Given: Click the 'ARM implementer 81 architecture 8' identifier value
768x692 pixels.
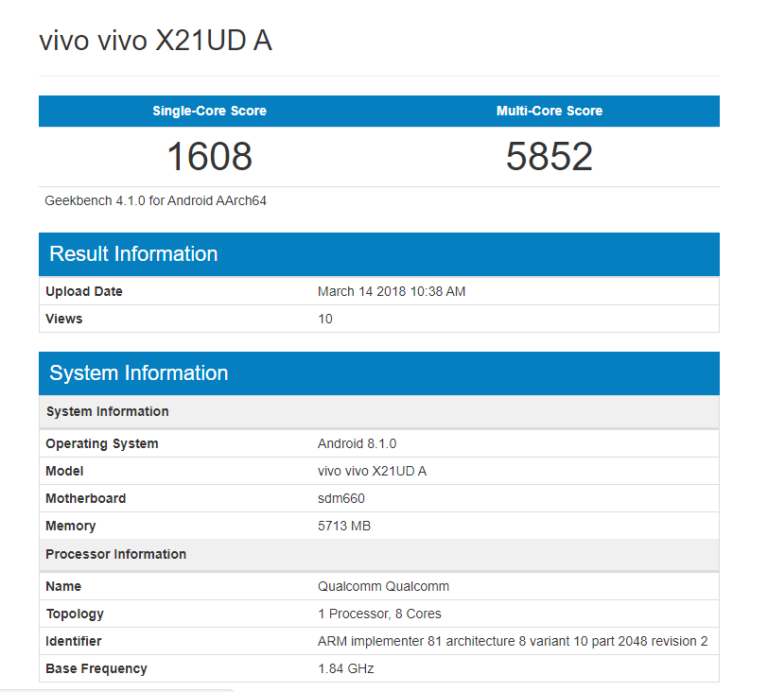Looking at the screenshot, I should (513, 642).
